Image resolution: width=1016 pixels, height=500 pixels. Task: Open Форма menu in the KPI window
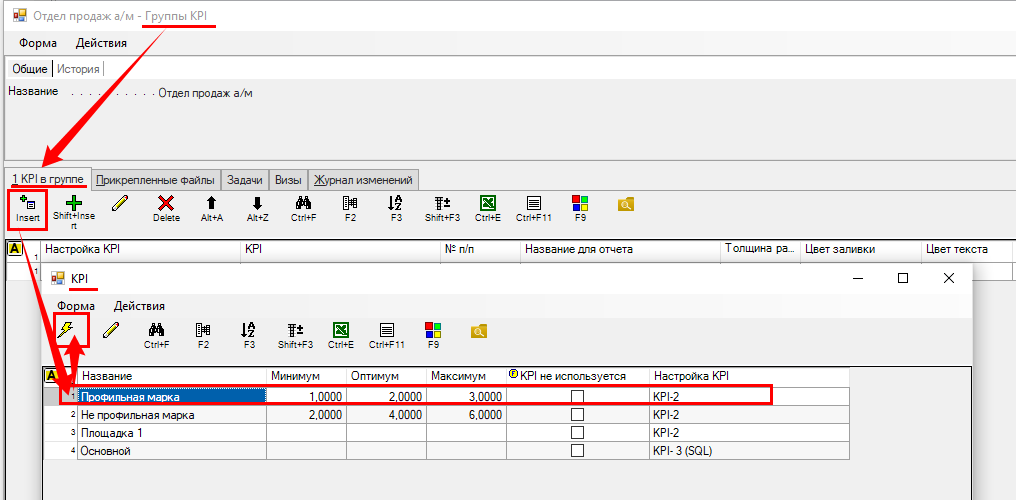point(76,306)
